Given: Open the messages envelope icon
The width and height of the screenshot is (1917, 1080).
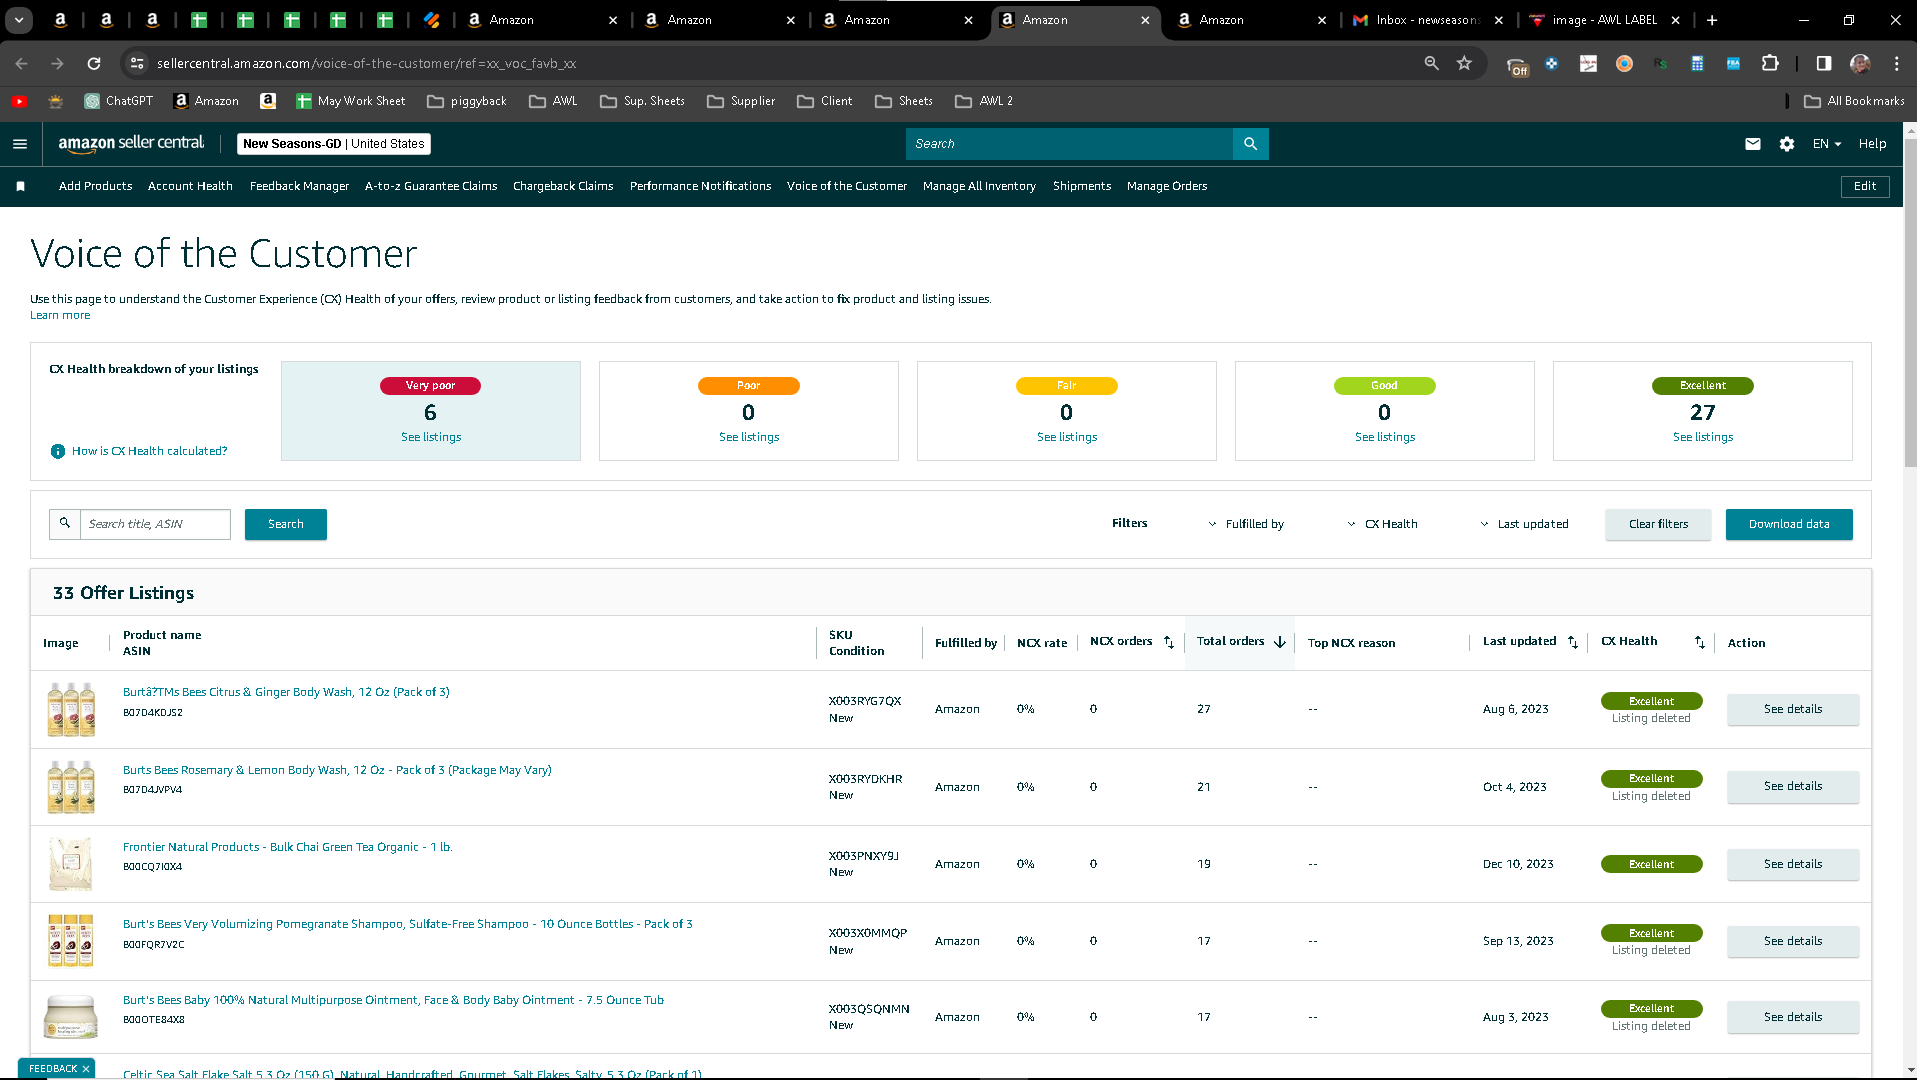Looking at the screenshot, I should (x=1752, y=144).
